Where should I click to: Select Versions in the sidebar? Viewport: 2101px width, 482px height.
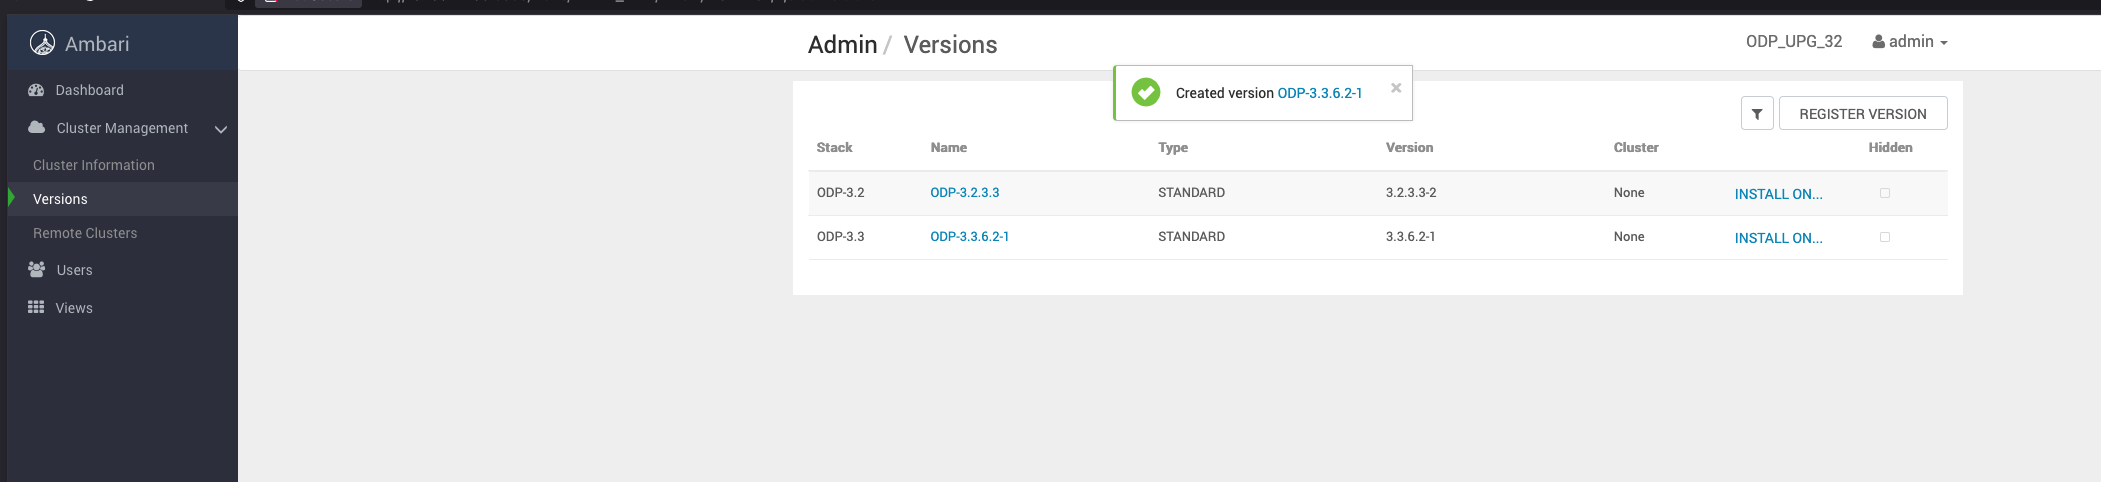click(x=60, y=199)
